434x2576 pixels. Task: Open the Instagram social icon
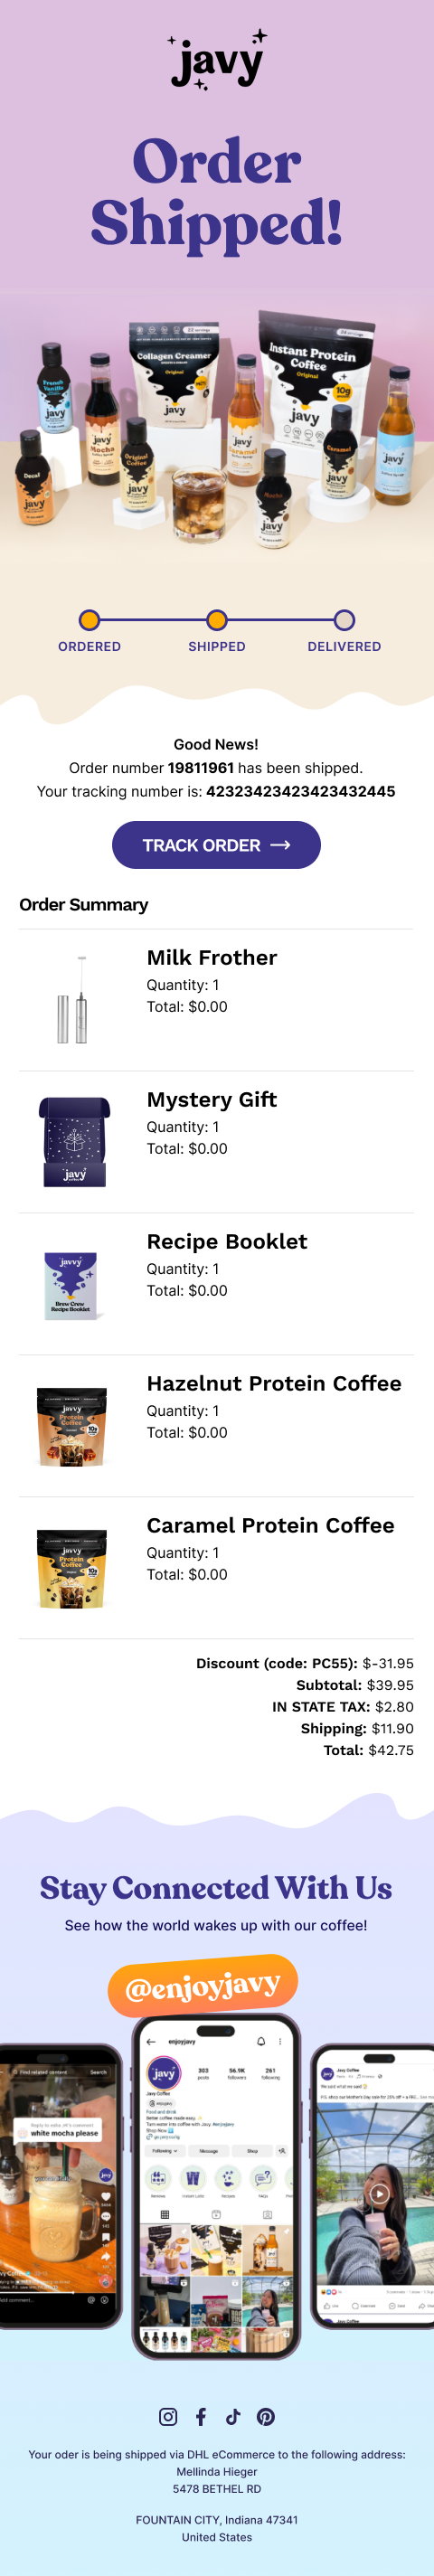tap(168, 2417)
